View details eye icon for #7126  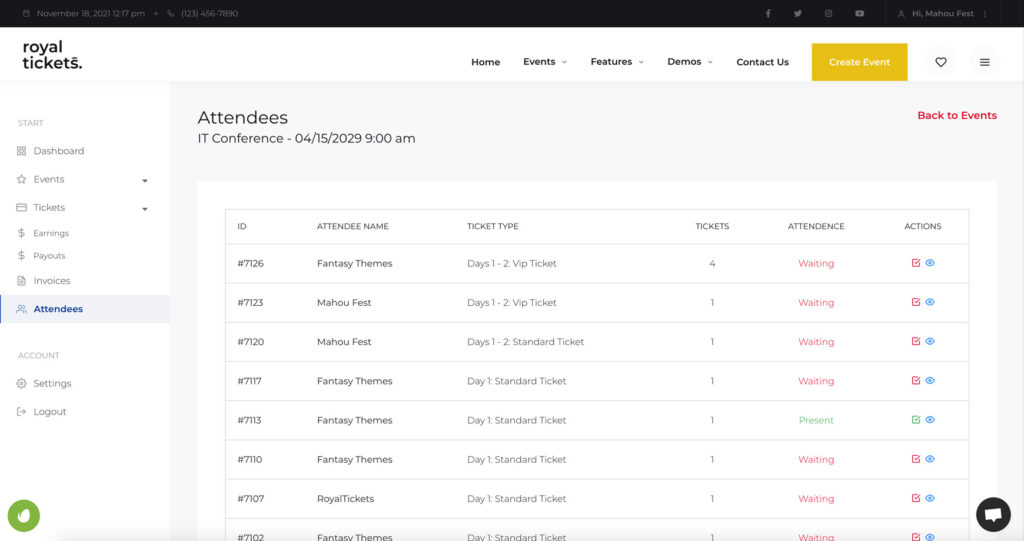930,263
